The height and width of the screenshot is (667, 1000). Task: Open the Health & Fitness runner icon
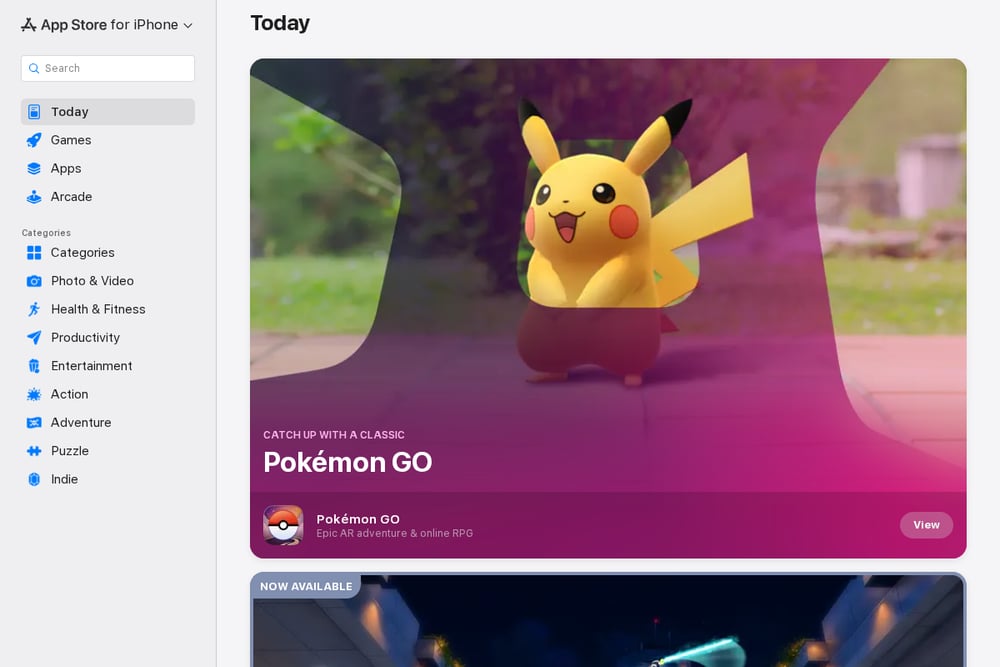tap(34, 309)
